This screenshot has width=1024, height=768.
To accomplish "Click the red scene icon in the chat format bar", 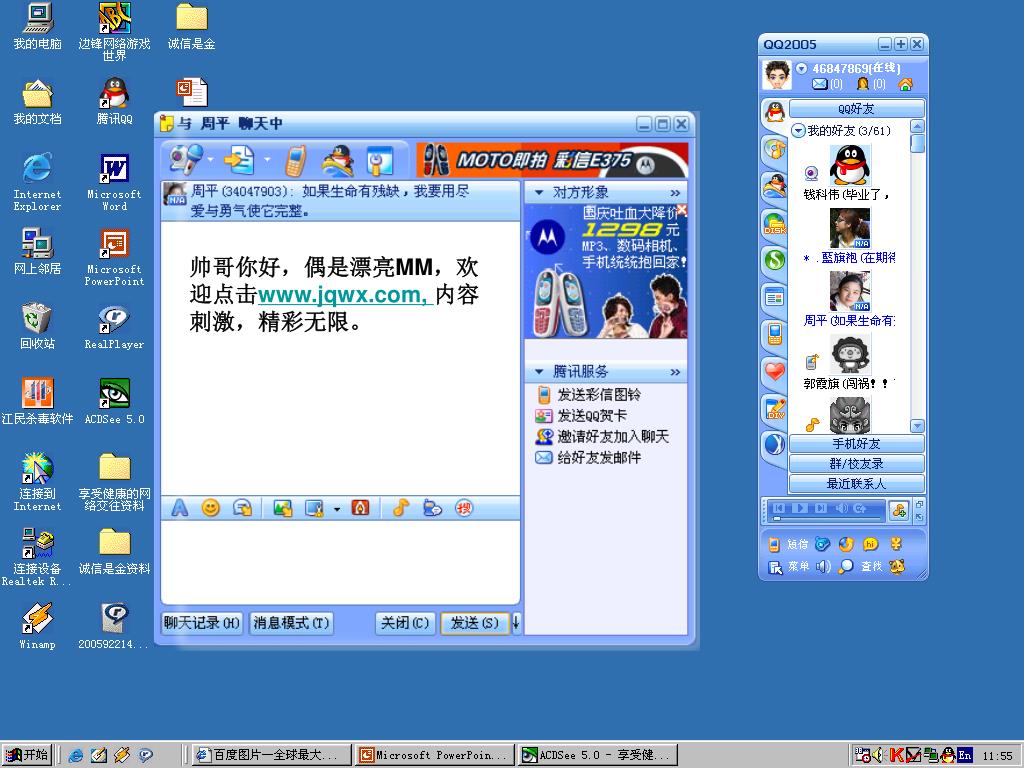I will 360,507.
